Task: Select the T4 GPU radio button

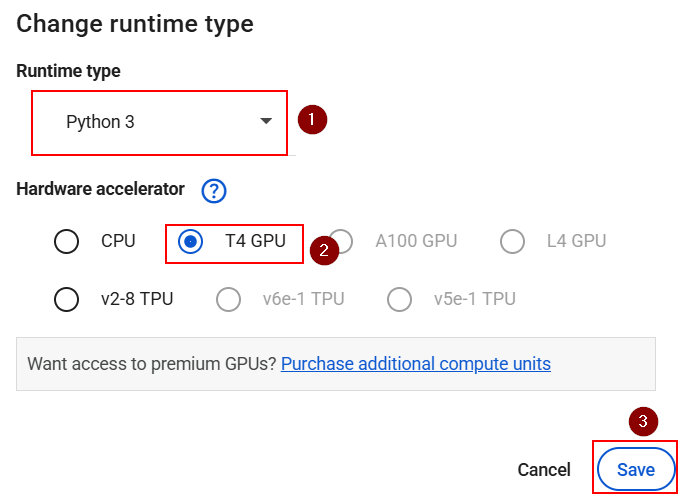Action: click(190, 241)
